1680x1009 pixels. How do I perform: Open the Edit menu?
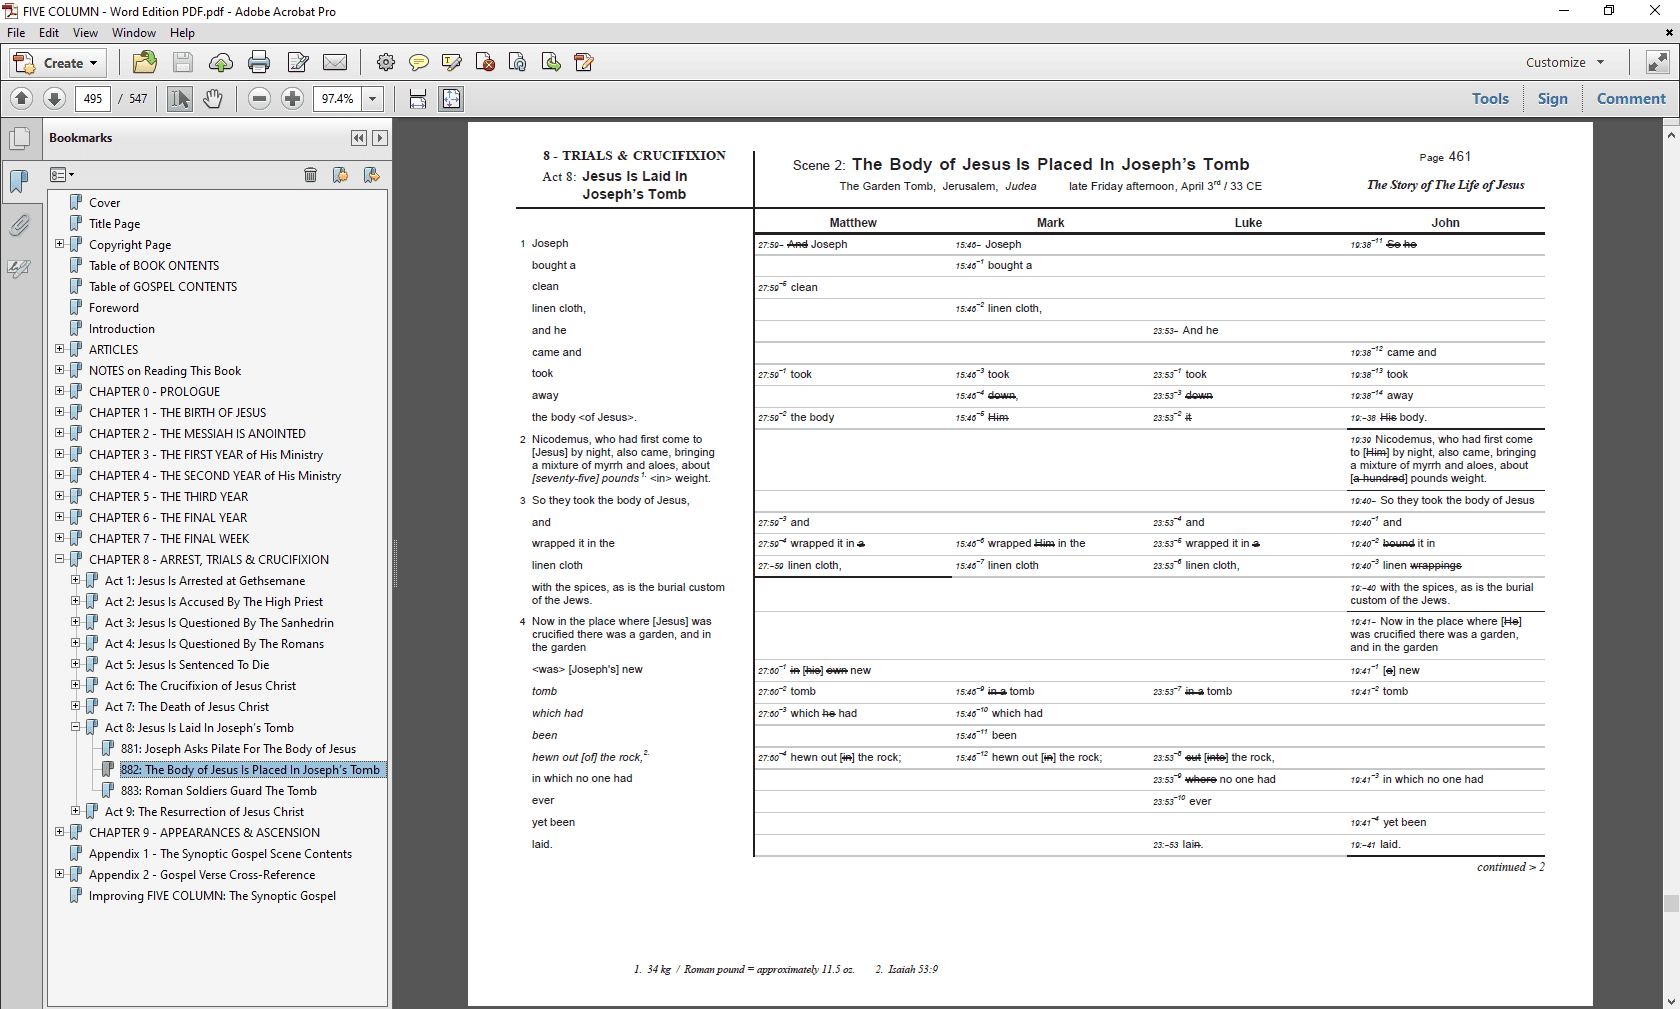click(x=49, y=33)
